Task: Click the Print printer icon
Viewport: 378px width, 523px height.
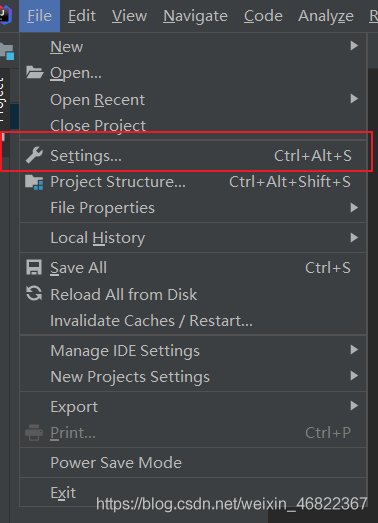Action: pyautogui.click(x=34, y=433)
